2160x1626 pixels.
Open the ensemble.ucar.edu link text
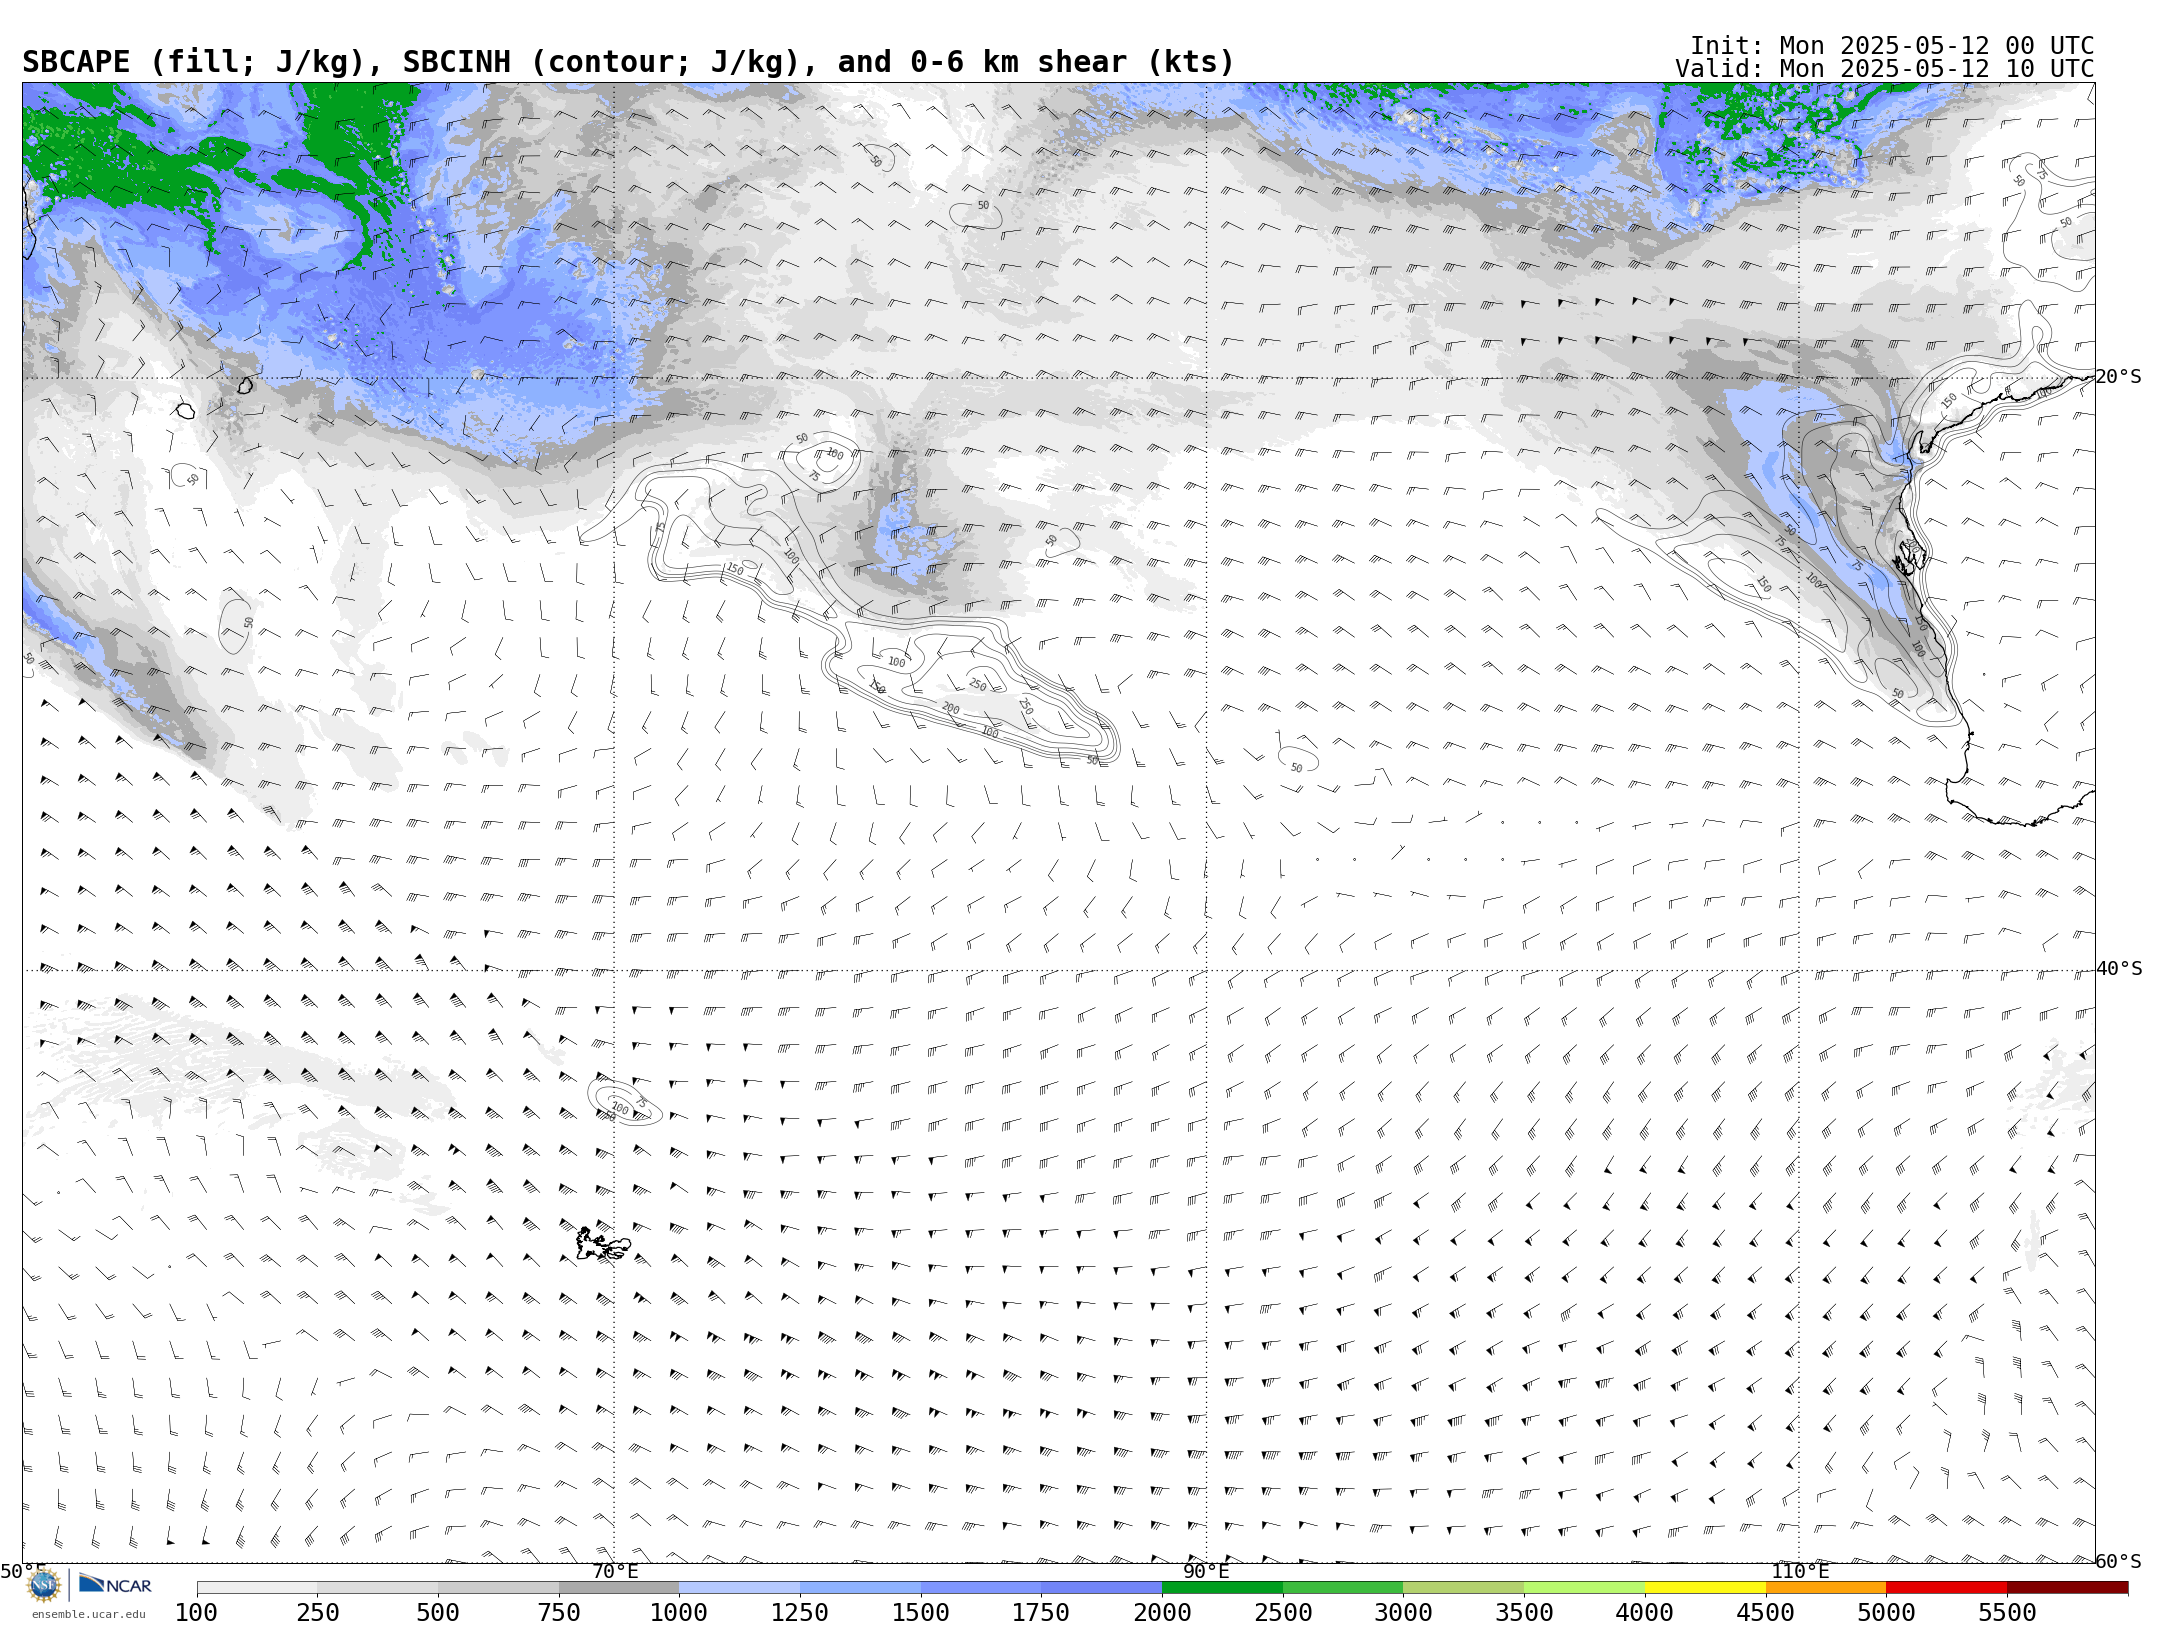[x=89, y=1614]
